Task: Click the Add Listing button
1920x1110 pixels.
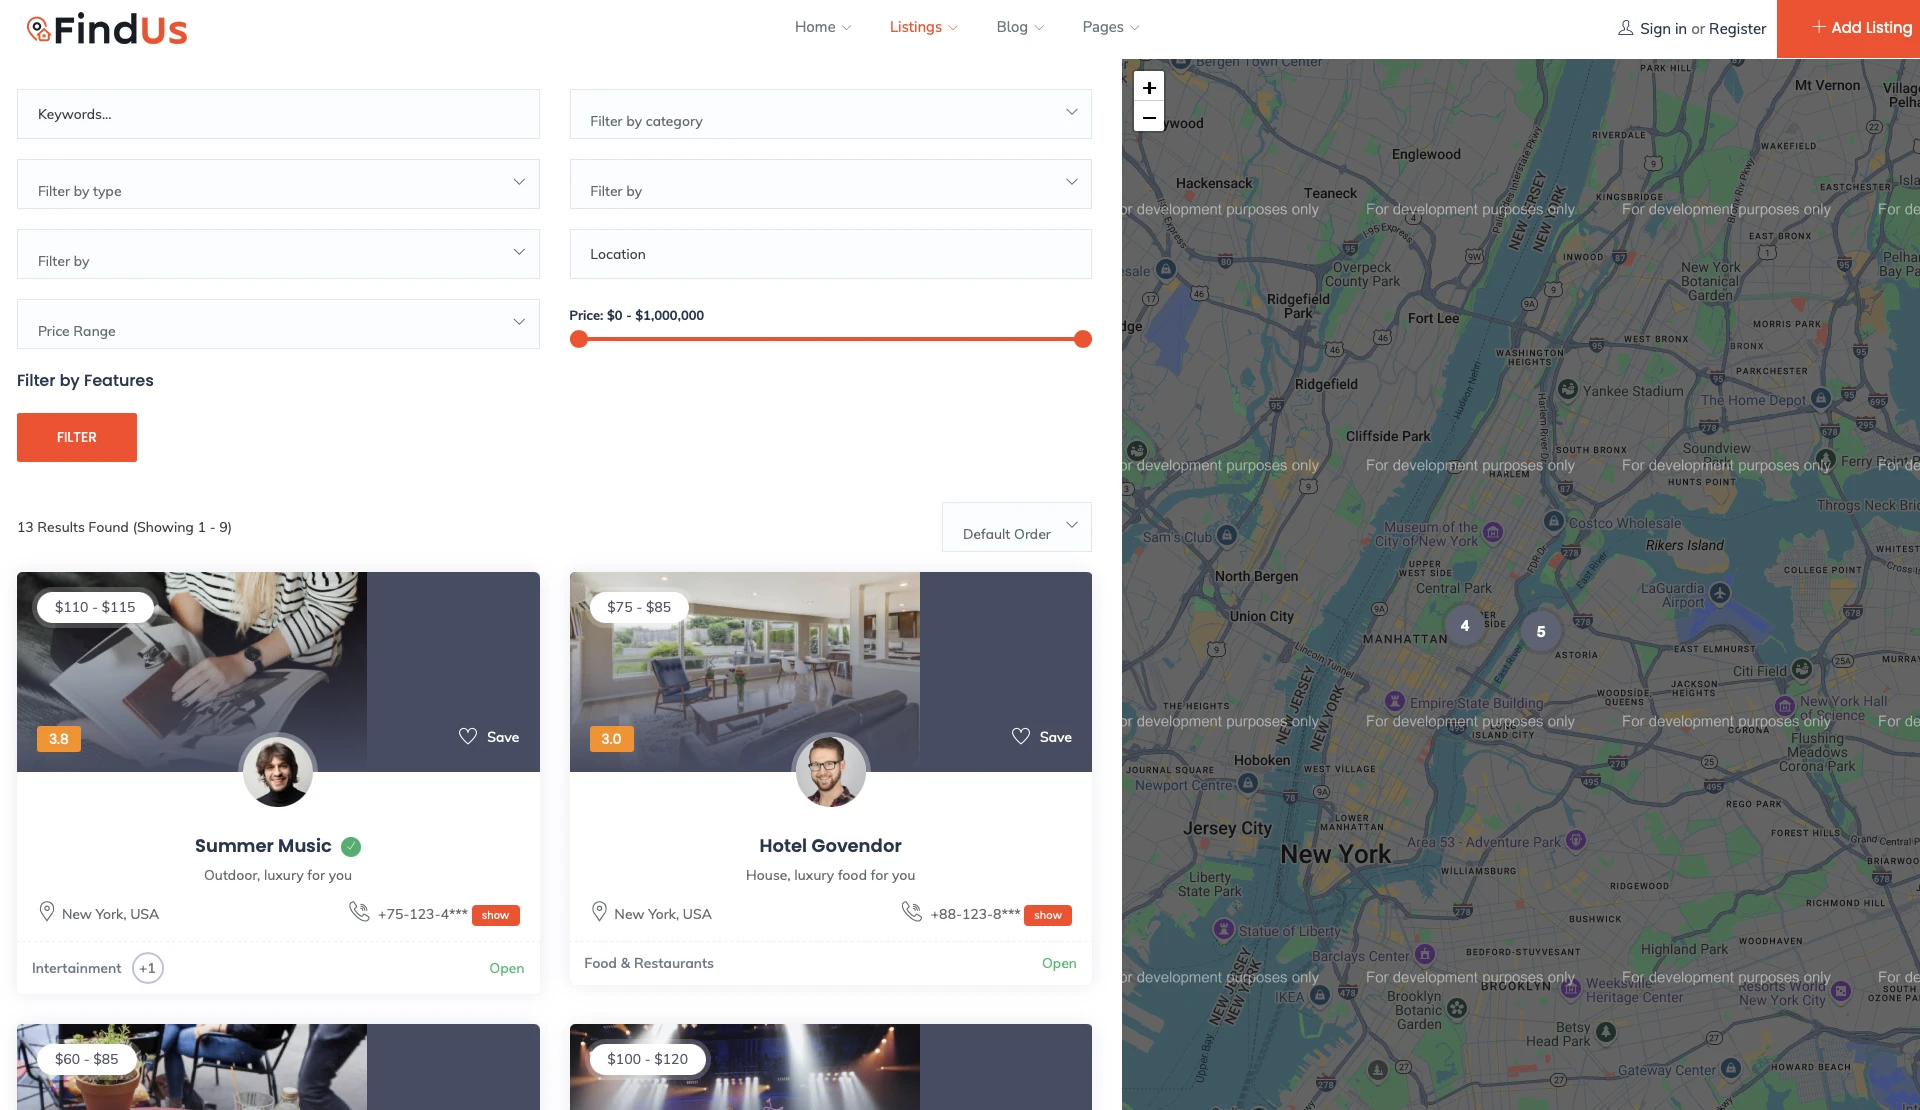Action: pyautogui.click(x=1862, y=28)
